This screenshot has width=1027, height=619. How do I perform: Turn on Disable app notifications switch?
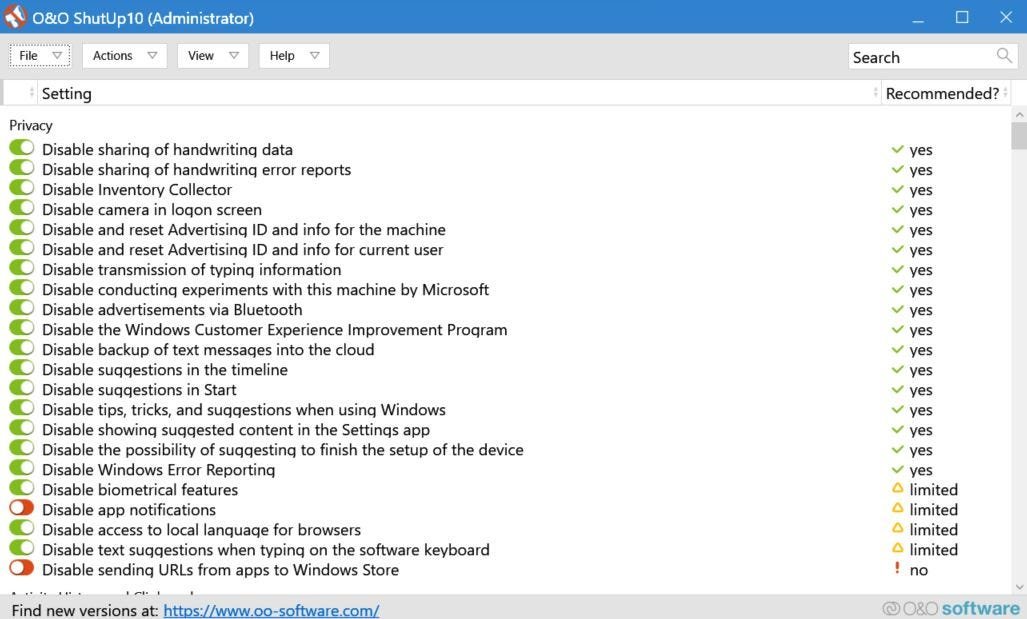[22, 508]
